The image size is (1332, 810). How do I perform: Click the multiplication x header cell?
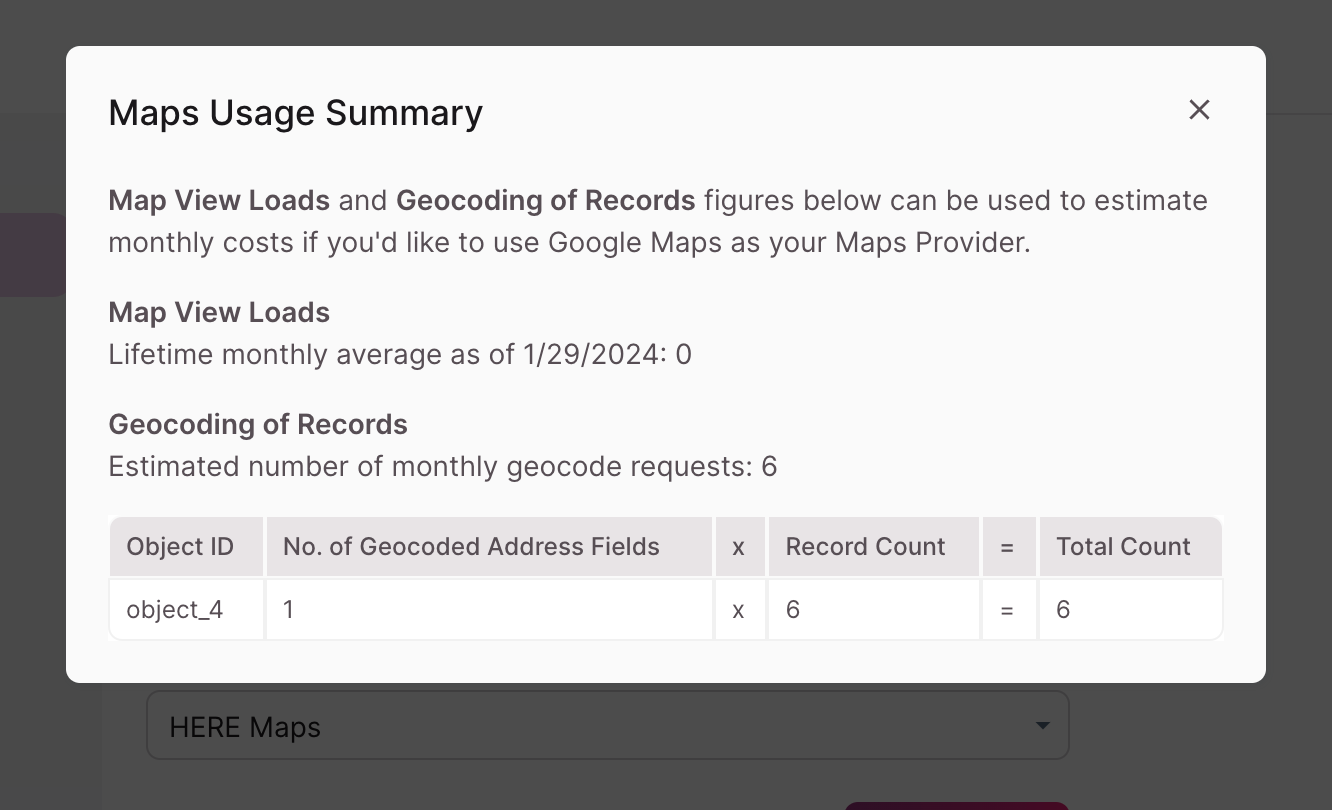pos(739,547)
